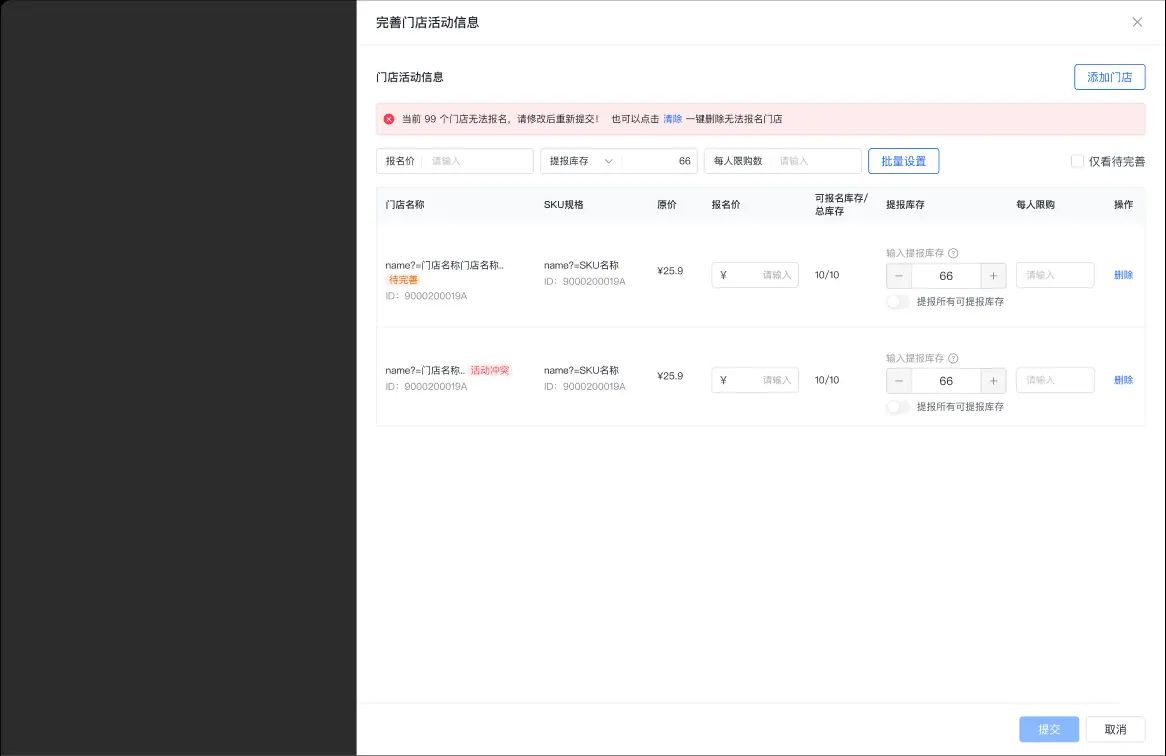Click the 提交 button
This screenshot has height=756, width=1166.
tap(1049, 729)
